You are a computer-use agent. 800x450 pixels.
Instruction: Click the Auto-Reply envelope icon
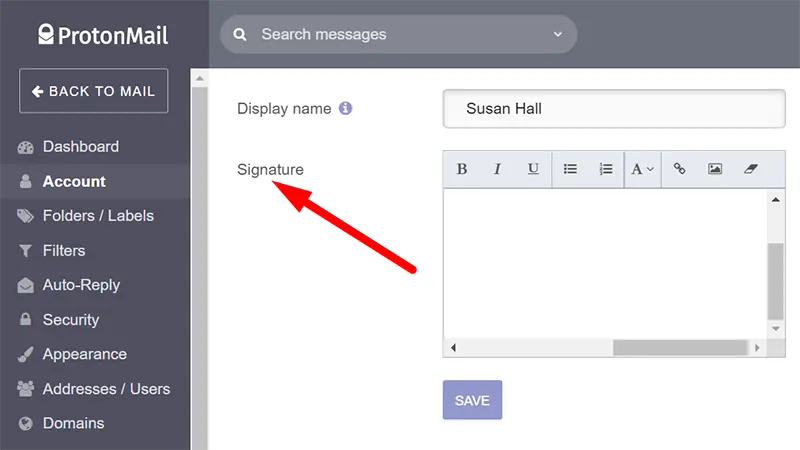pos(26,285)
